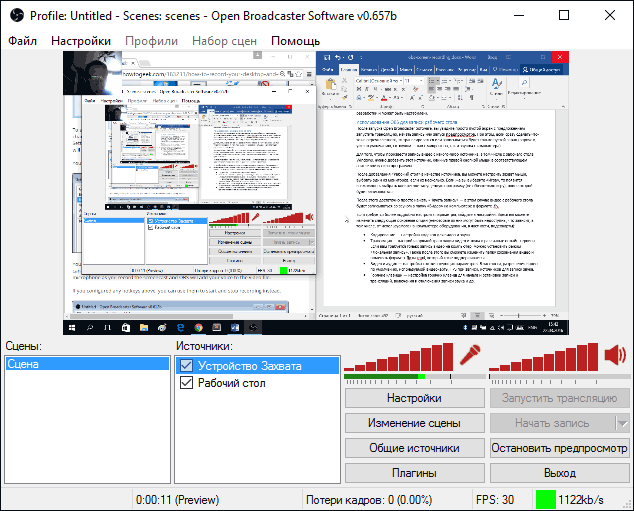Click Остановить предпросмотр button
The image size is (634, 511).
pos(560,448)
